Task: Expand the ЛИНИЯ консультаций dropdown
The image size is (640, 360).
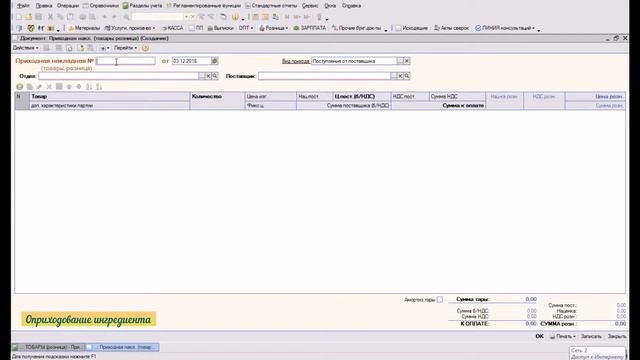Action: pyautogui.click(x=505, y=28)
